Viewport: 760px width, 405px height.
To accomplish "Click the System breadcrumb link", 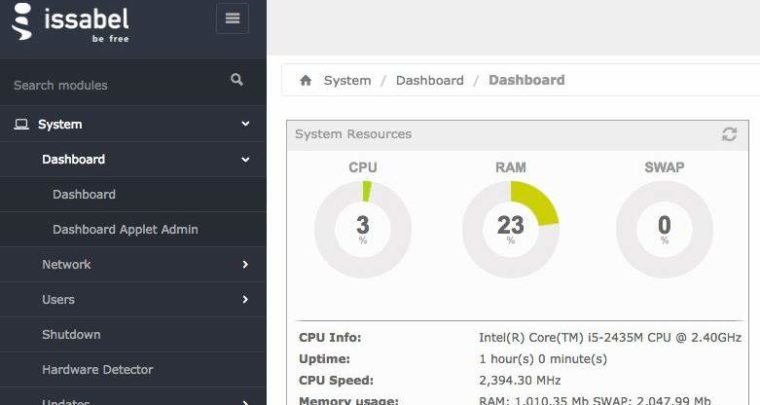I will [347, 80].
